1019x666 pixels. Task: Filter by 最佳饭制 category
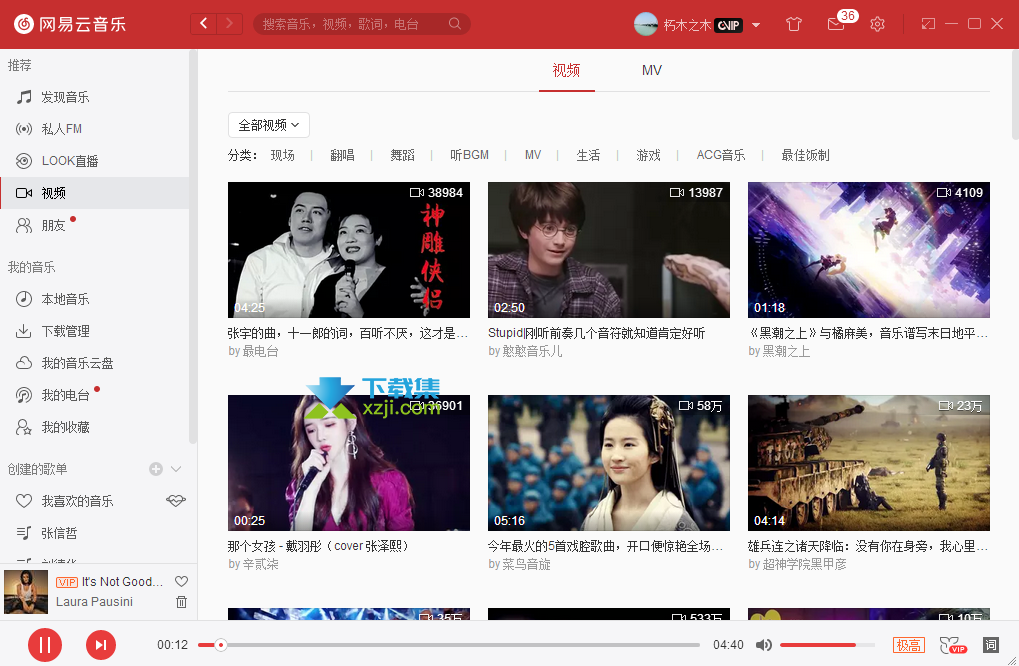pyautogui.click(x=805, y=155)
